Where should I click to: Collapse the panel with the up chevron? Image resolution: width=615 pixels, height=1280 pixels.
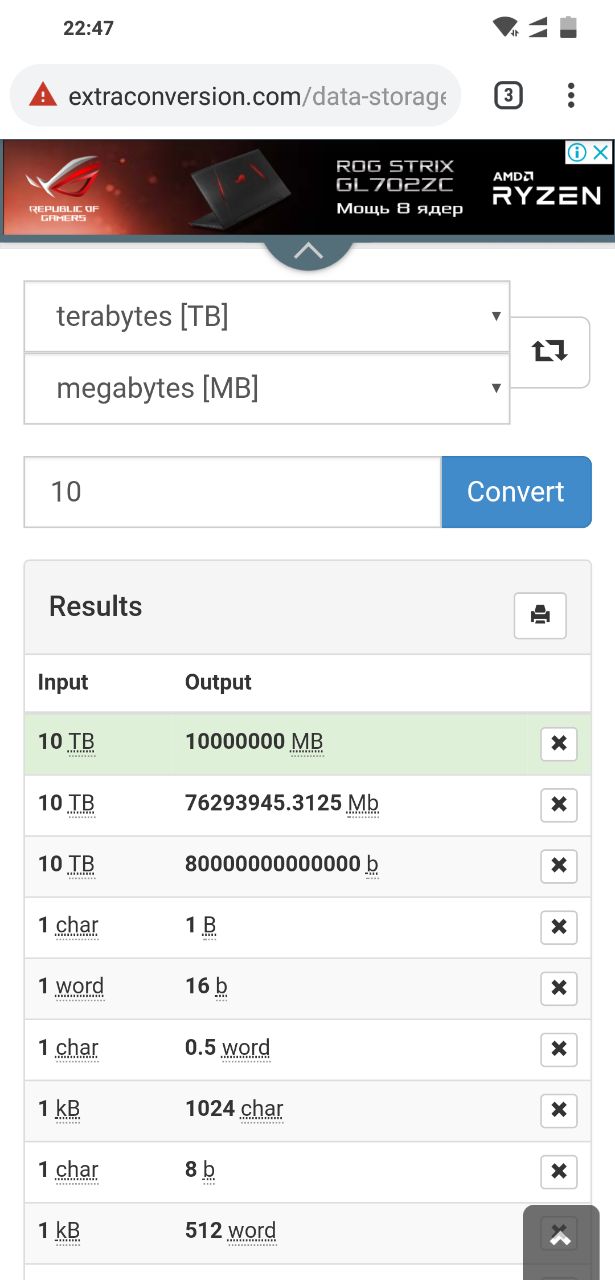pos(308,252)
